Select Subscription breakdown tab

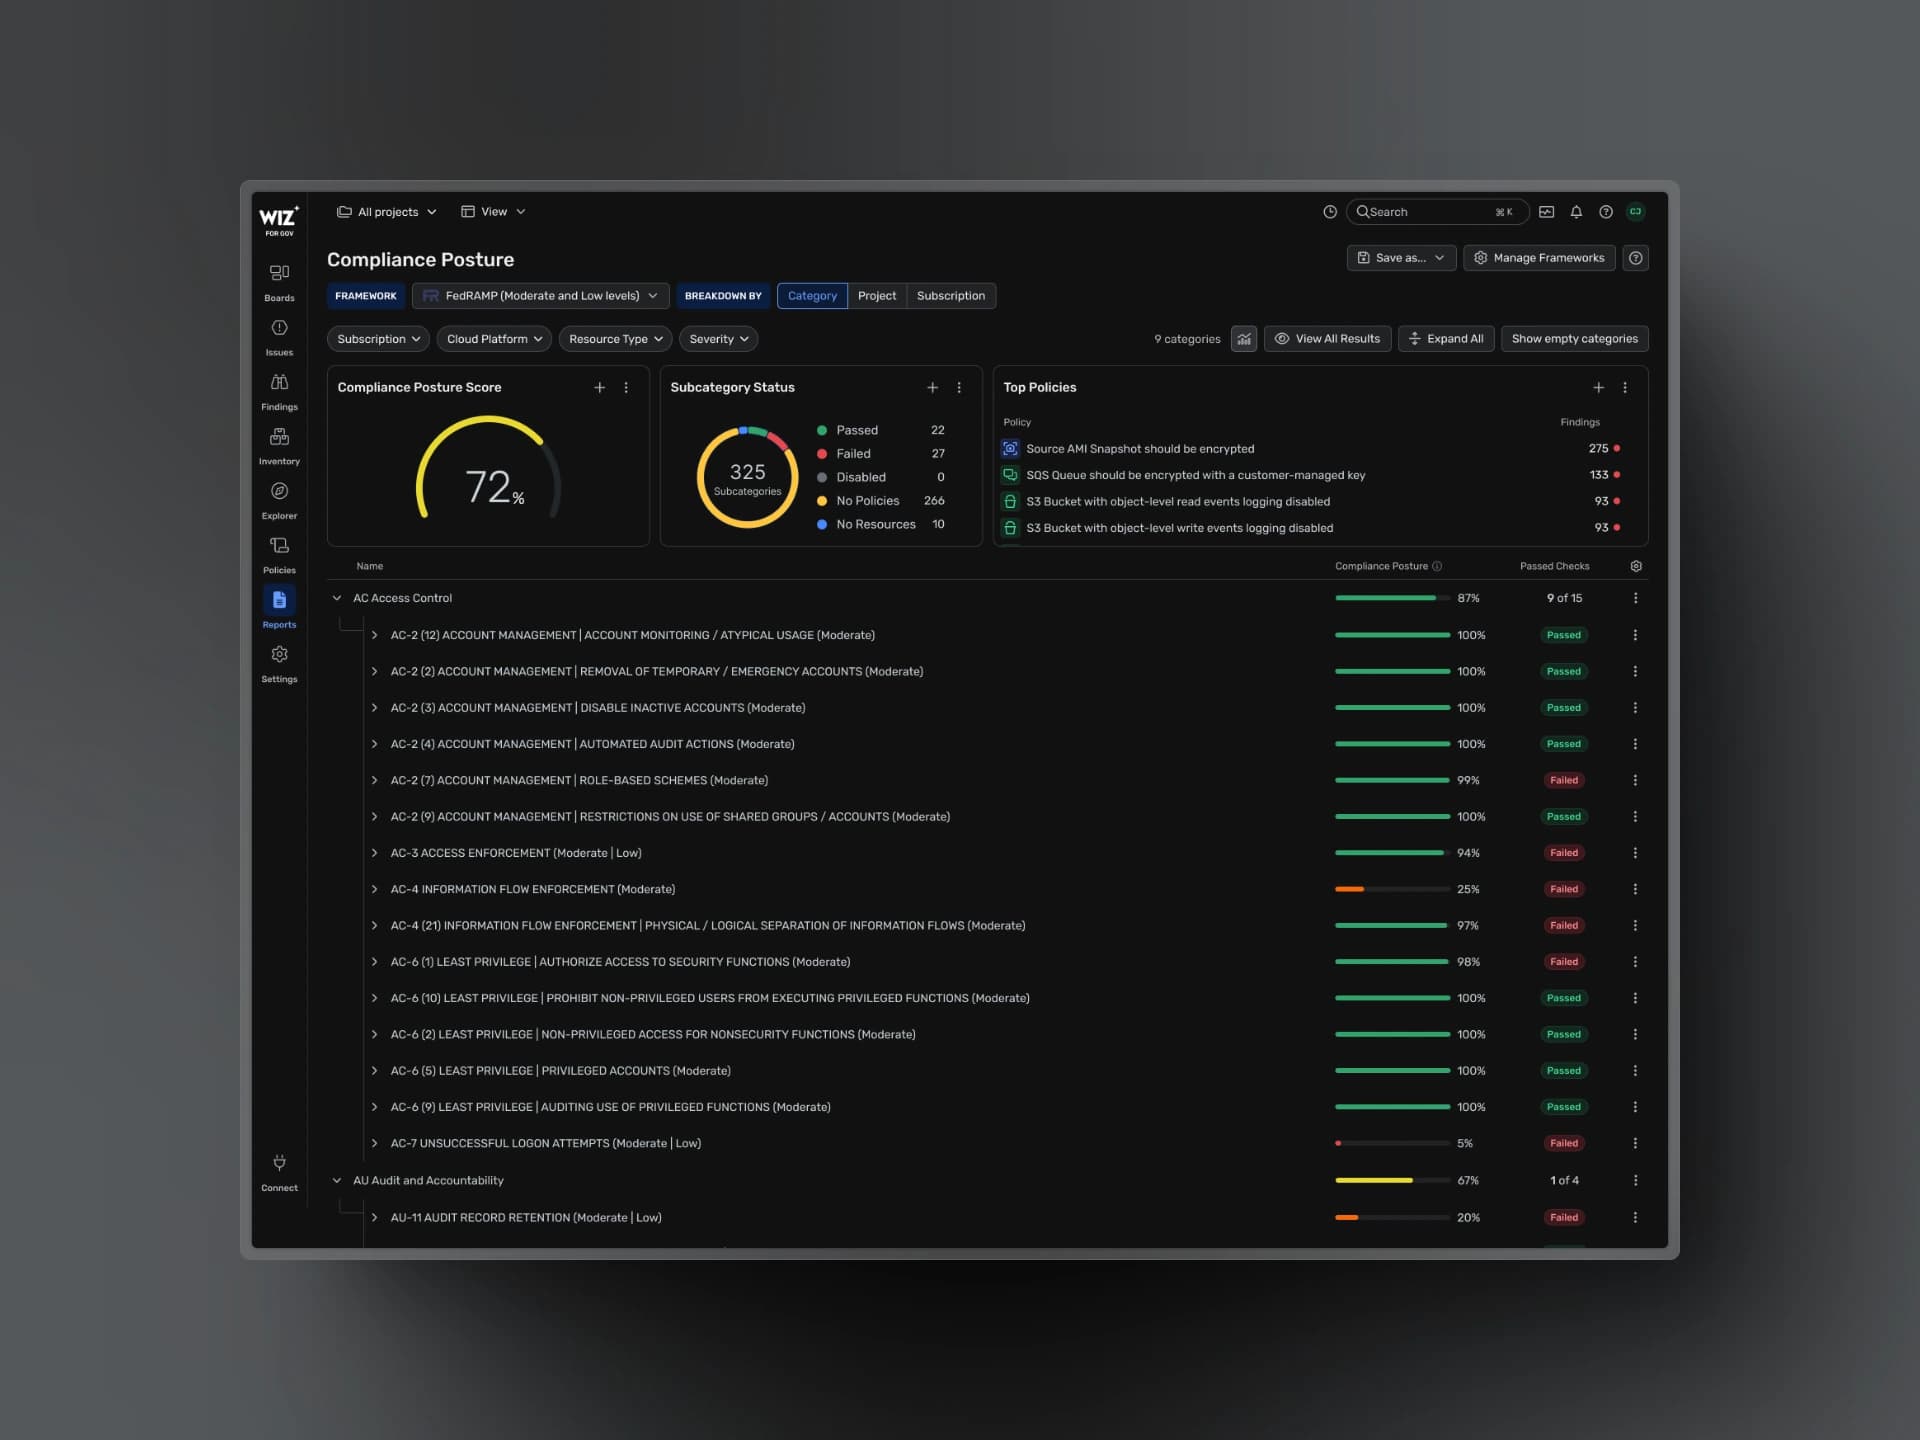[x=951, y=296]
